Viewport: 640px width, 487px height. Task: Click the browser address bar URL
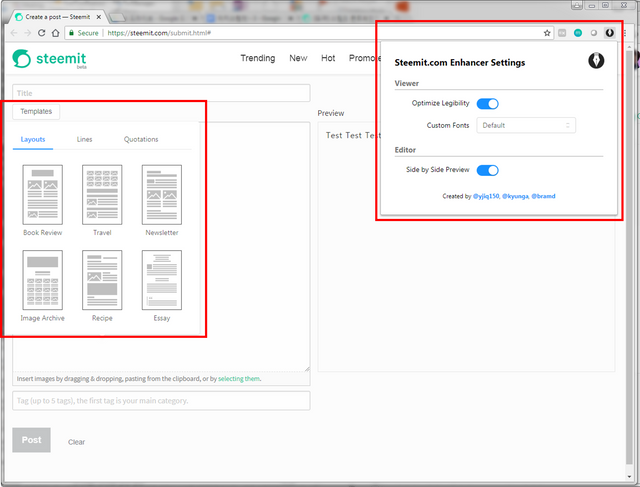(159, 33)
